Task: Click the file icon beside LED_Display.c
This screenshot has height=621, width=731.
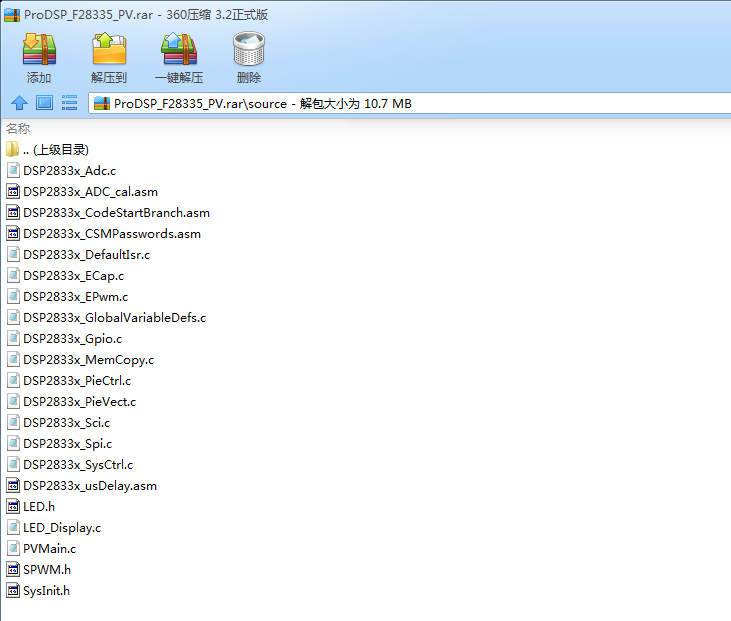Action: click(13, 528)
